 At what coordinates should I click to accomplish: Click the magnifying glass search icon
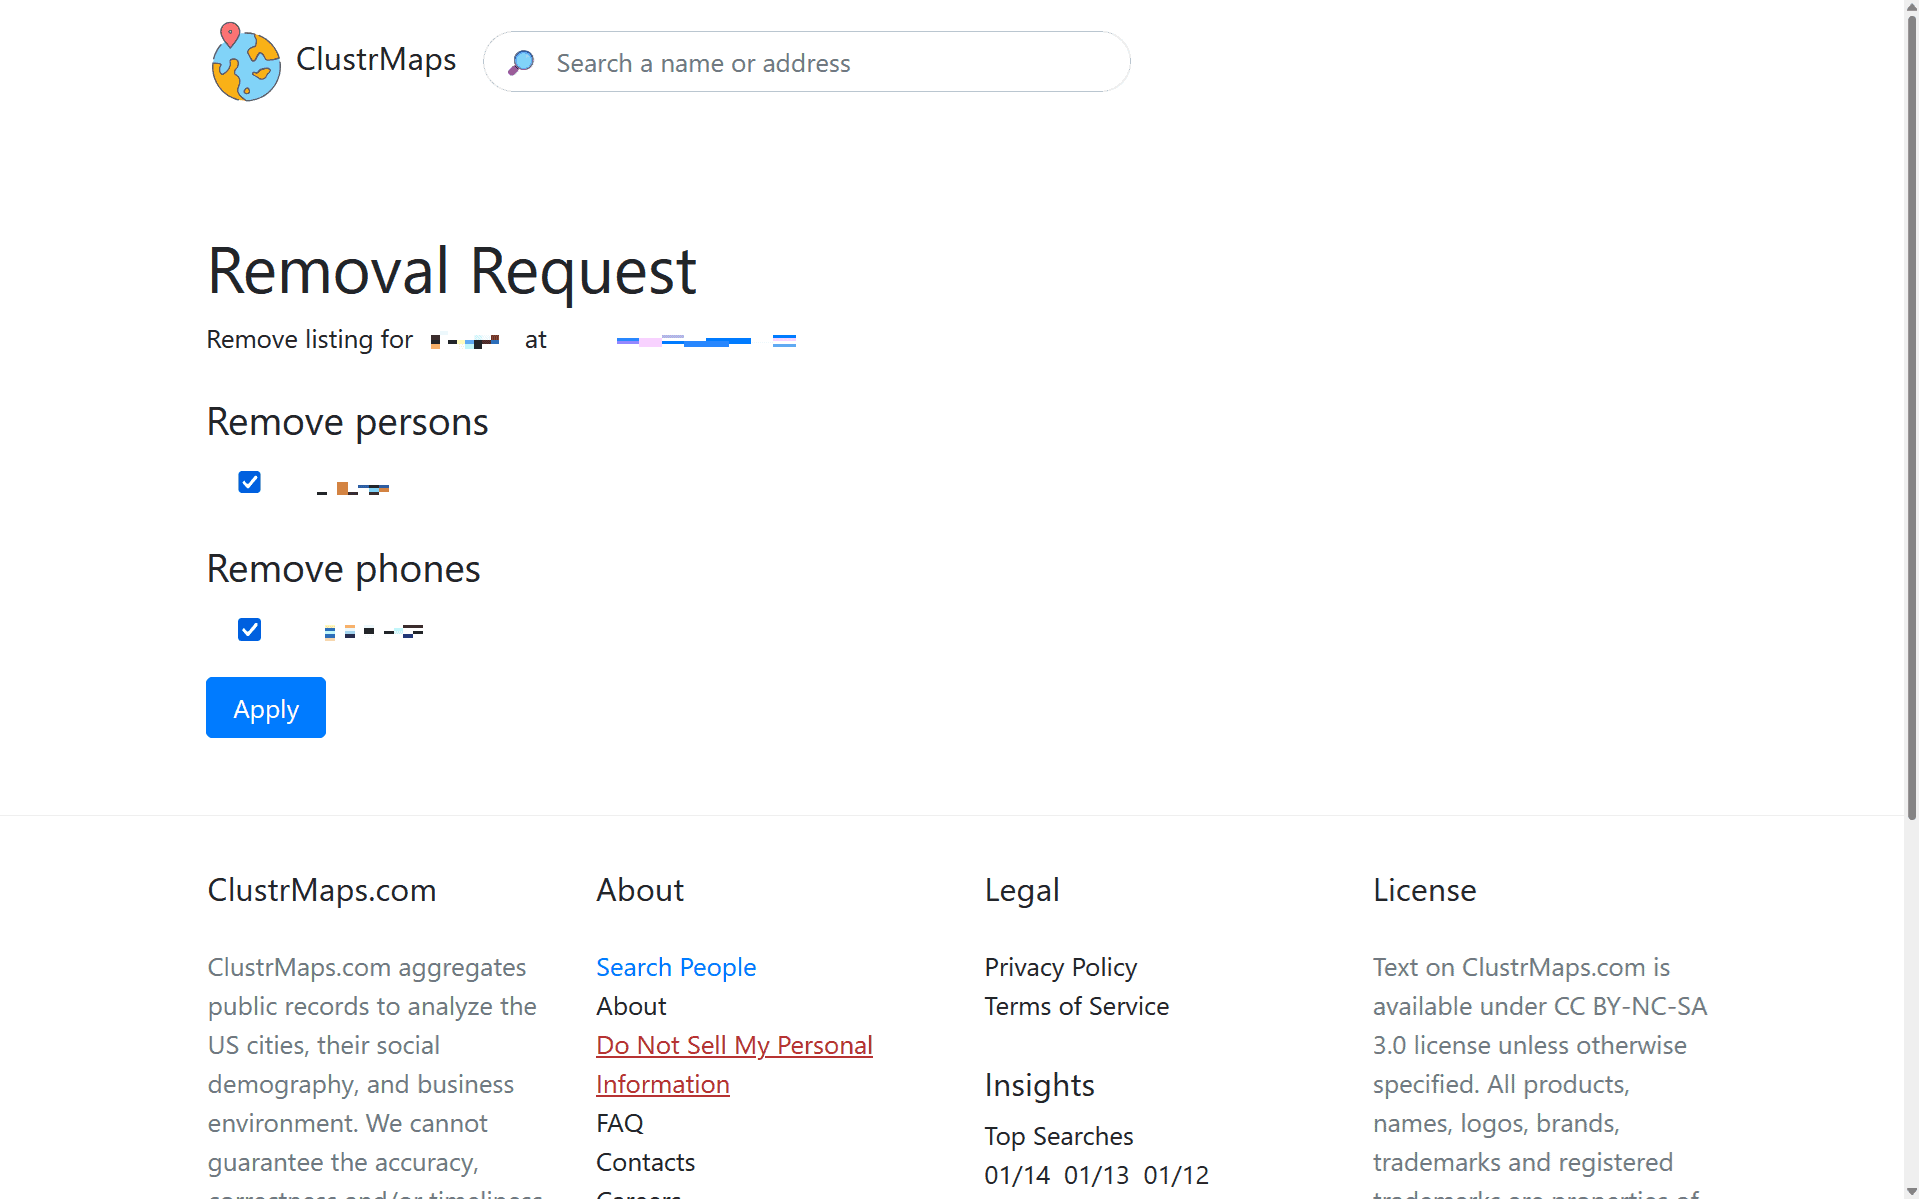coord(522,62)
